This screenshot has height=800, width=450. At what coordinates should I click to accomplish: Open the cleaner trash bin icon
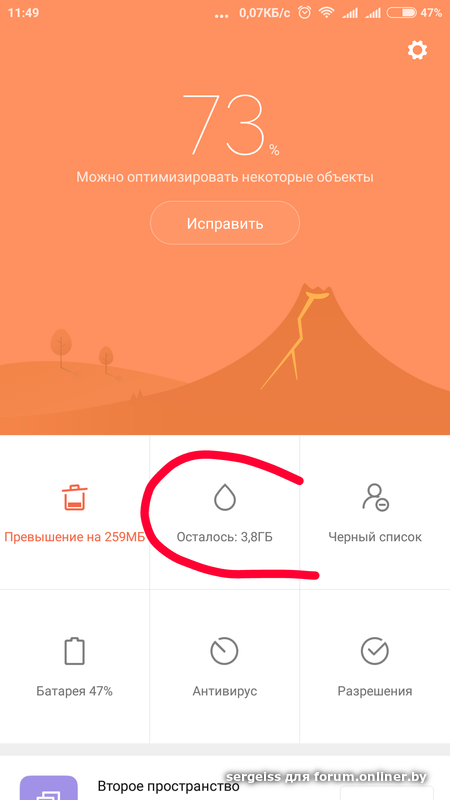point(75,497)
